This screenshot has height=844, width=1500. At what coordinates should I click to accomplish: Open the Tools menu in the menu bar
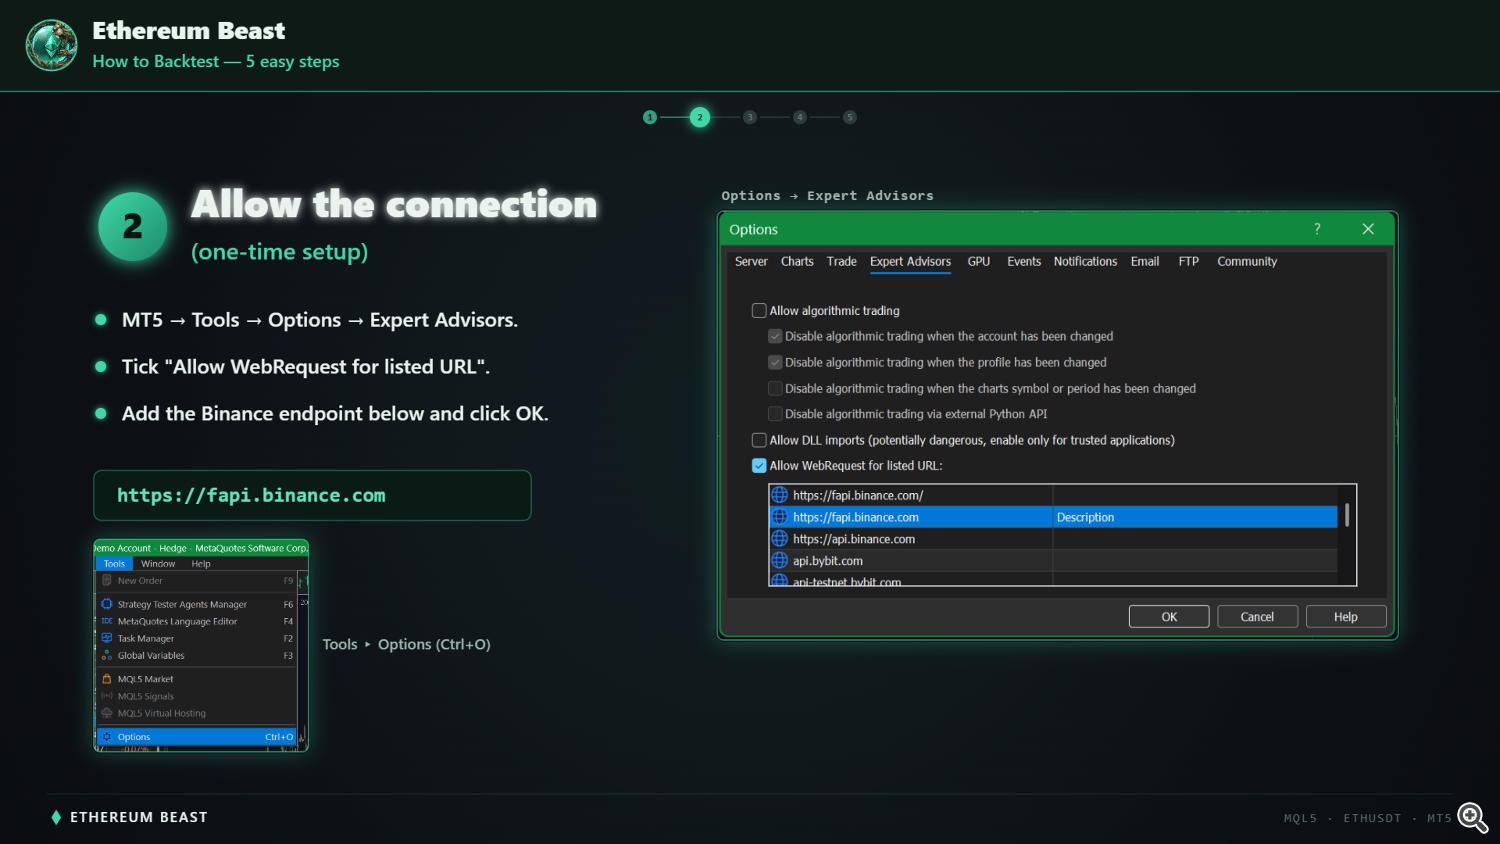click(114, 564)
